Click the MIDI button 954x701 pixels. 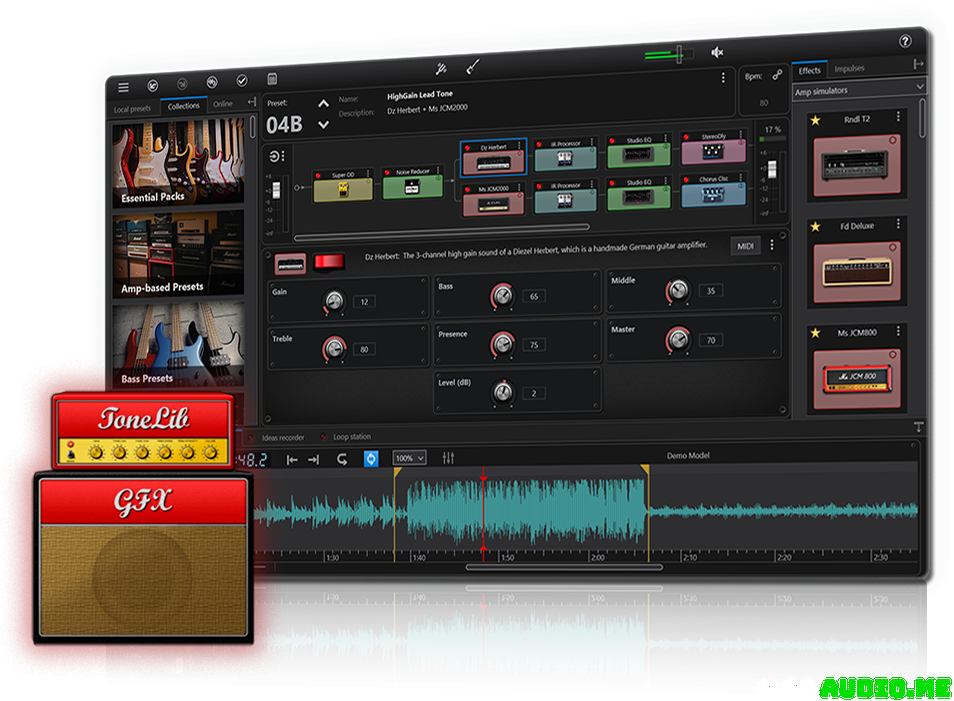[x=745, y=246]
